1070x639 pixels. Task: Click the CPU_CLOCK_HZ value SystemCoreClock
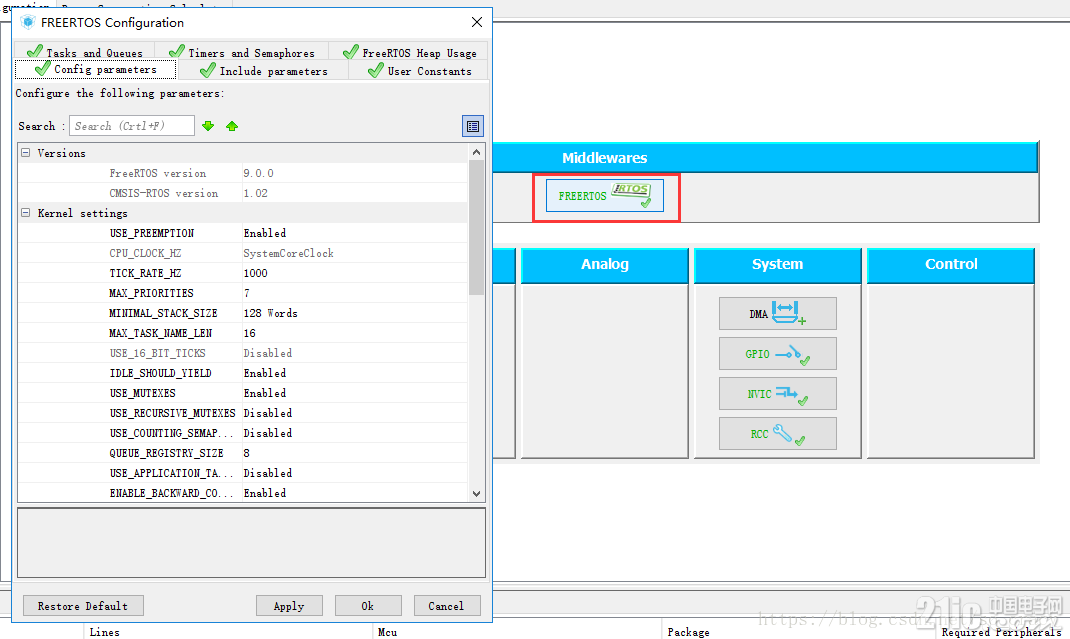[289, 253]
